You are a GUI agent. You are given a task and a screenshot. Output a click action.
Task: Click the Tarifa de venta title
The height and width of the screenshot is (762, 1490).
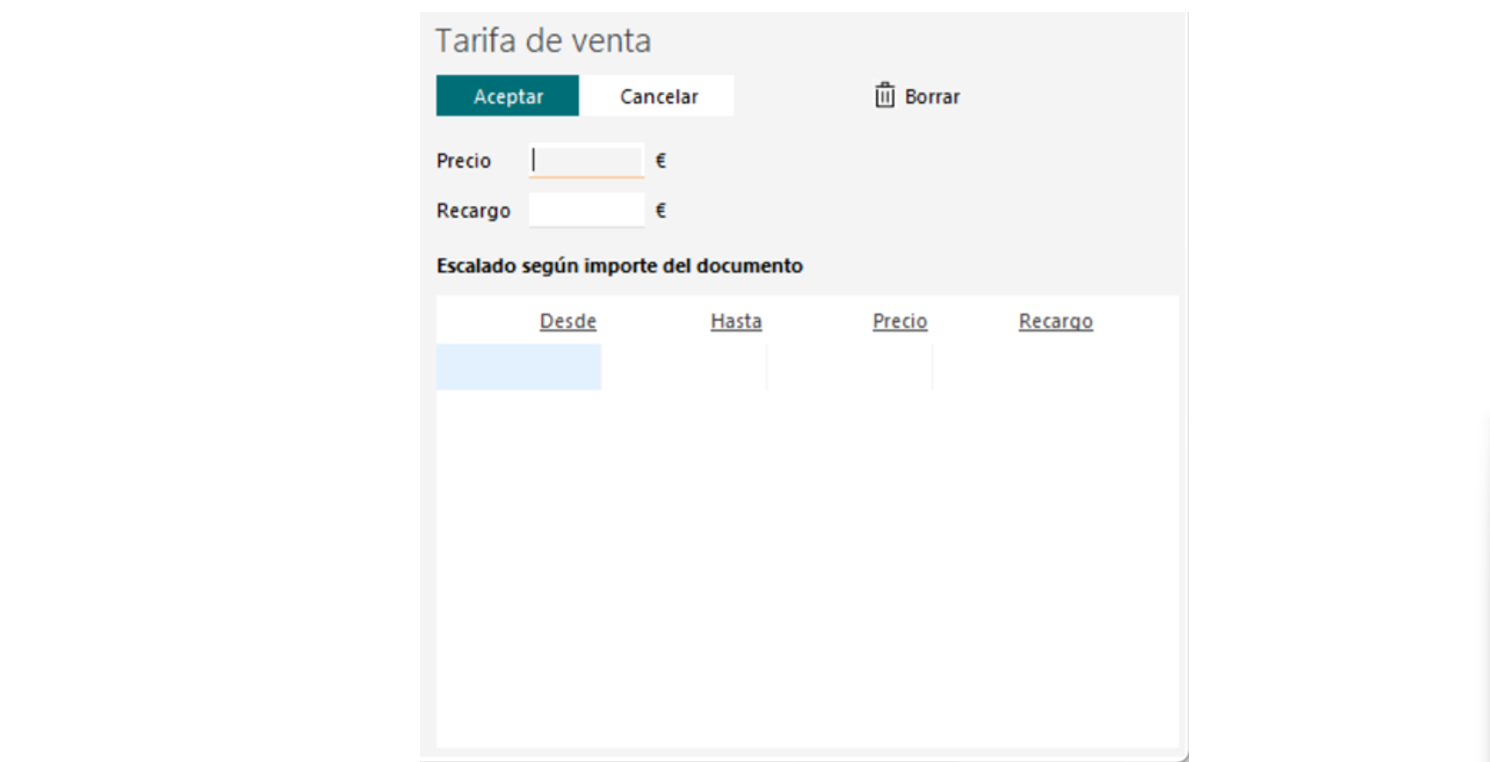543,41
